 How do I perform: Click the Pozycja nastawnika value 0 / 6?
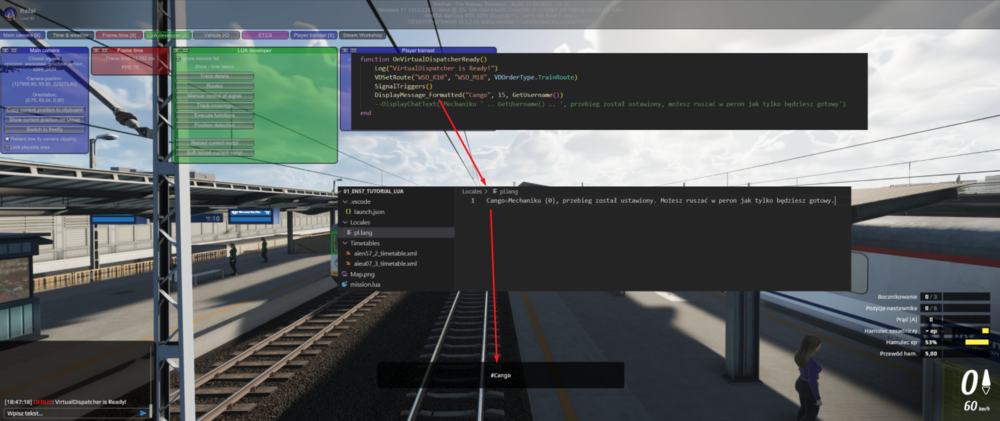(931, 308)
